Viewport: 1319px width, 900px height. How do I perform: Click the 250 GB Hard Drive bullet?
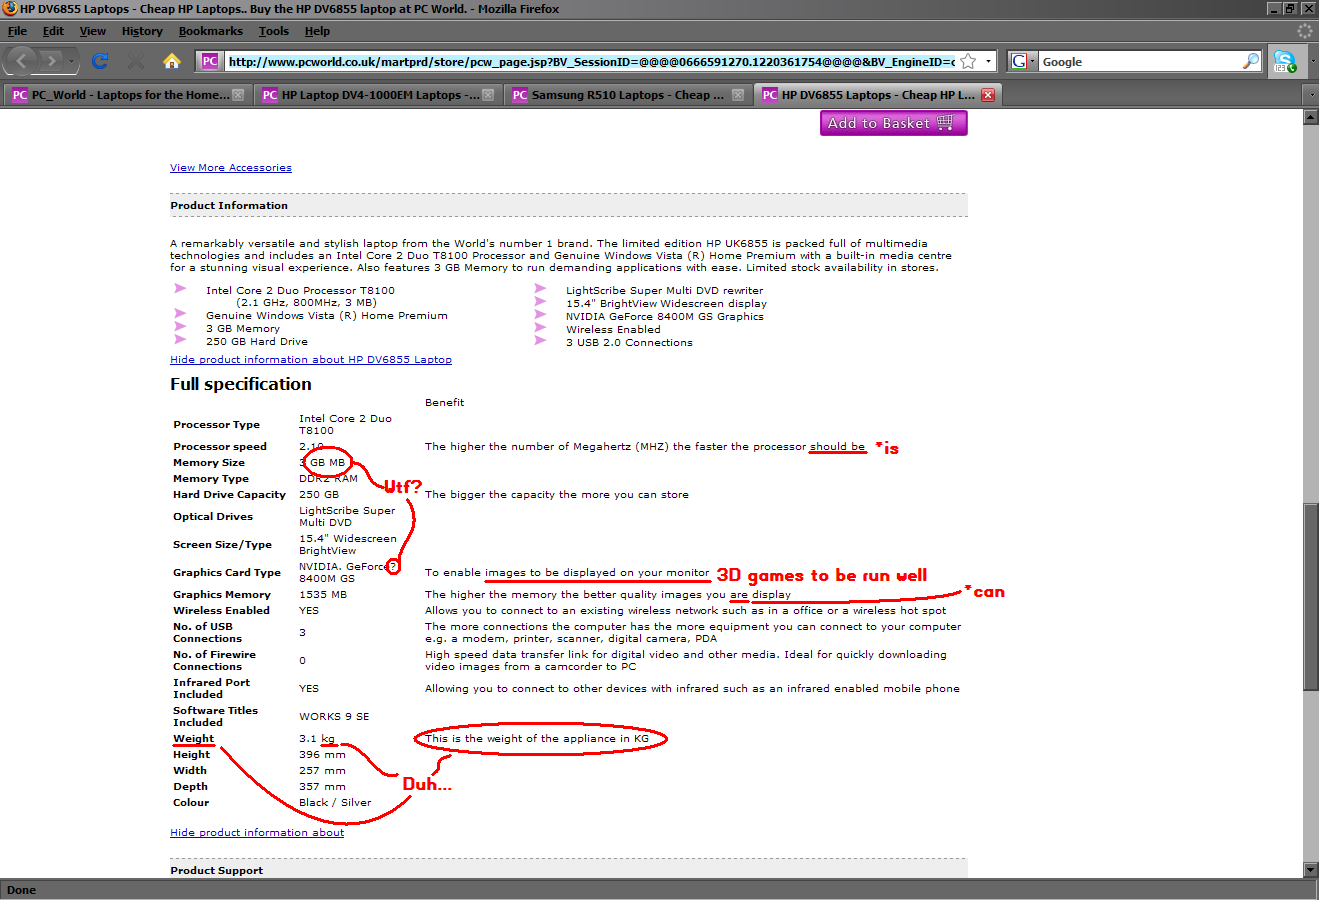257,342
